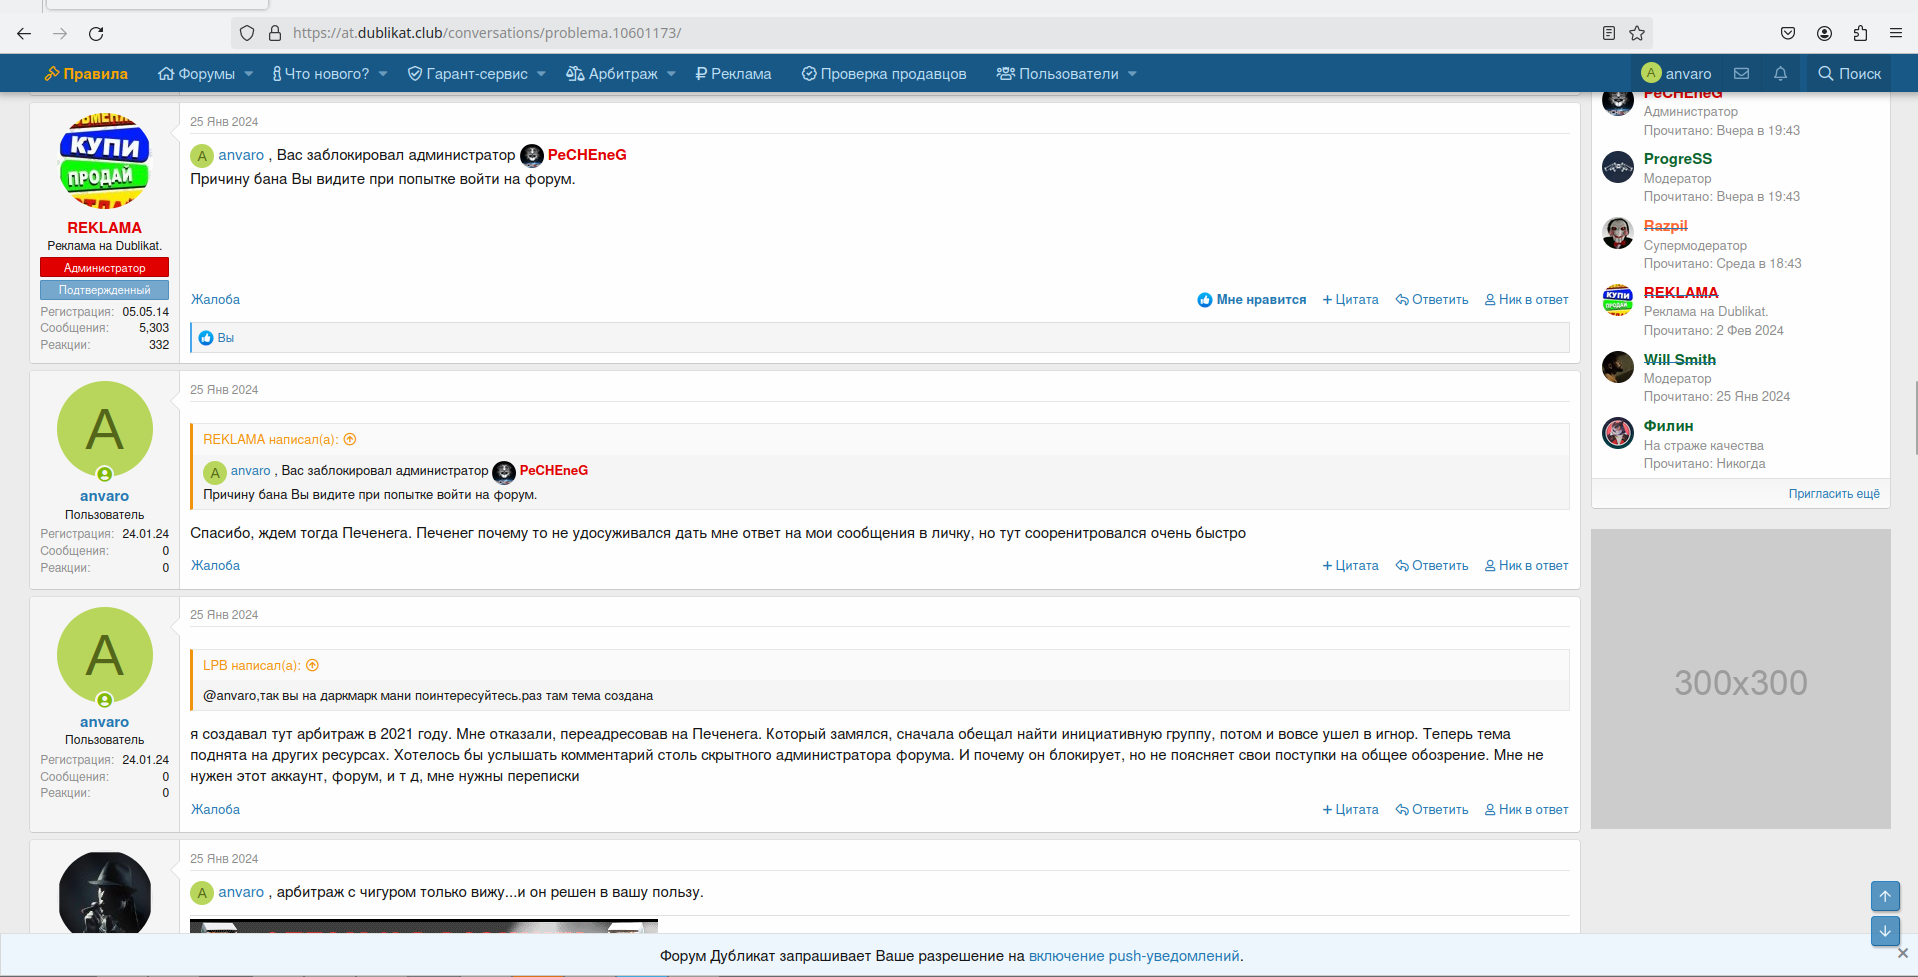Click REKLAMA's Купи Продай avatar in post
The image size is (1918, 977).
pyautogui.click(x=104, y=161)
